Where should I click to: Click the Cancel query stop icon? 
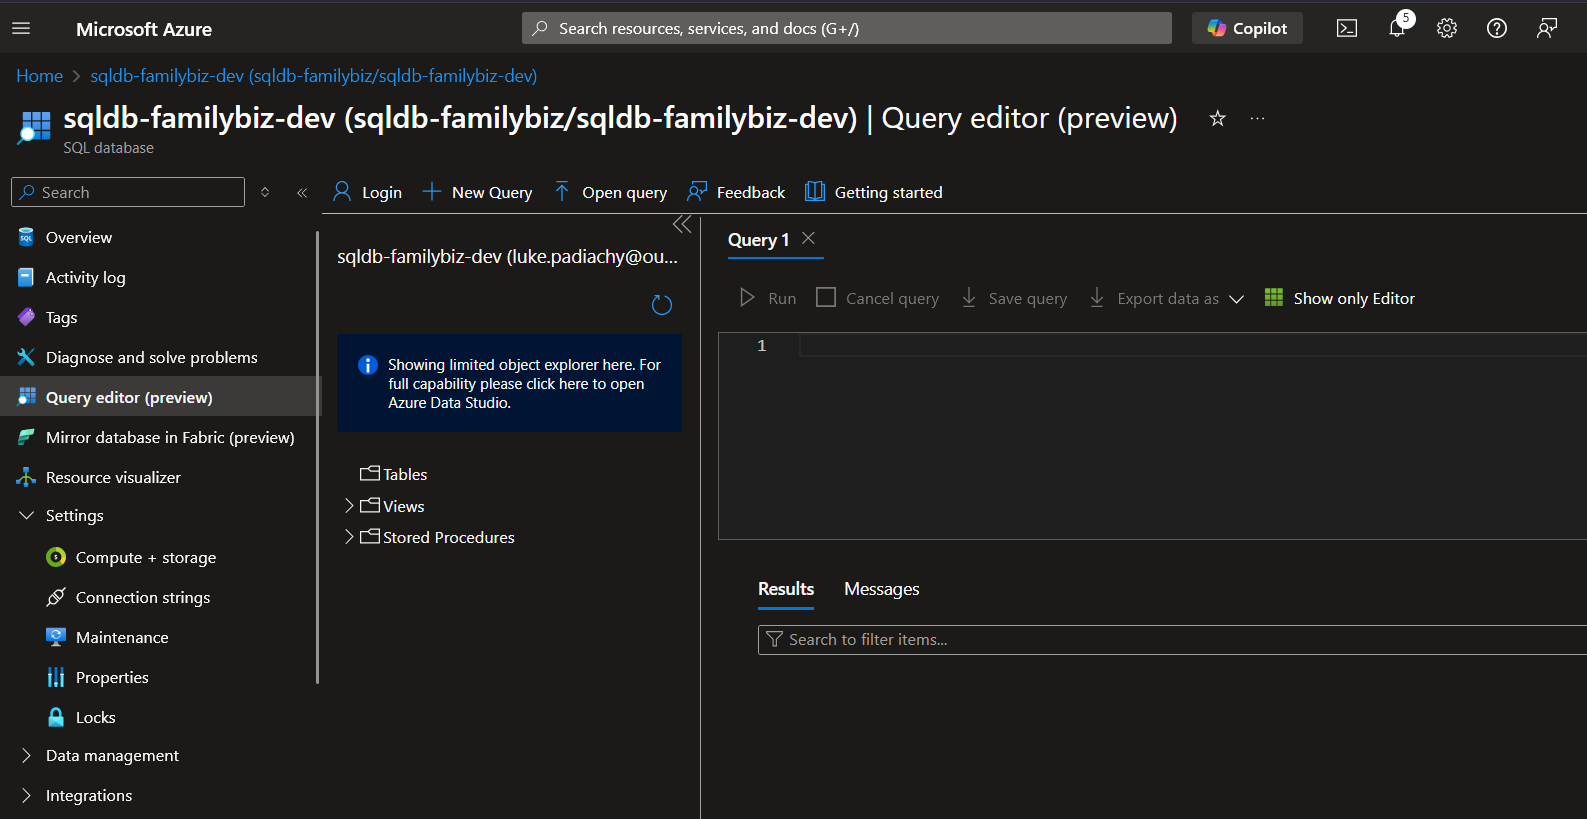coord(826,297)
